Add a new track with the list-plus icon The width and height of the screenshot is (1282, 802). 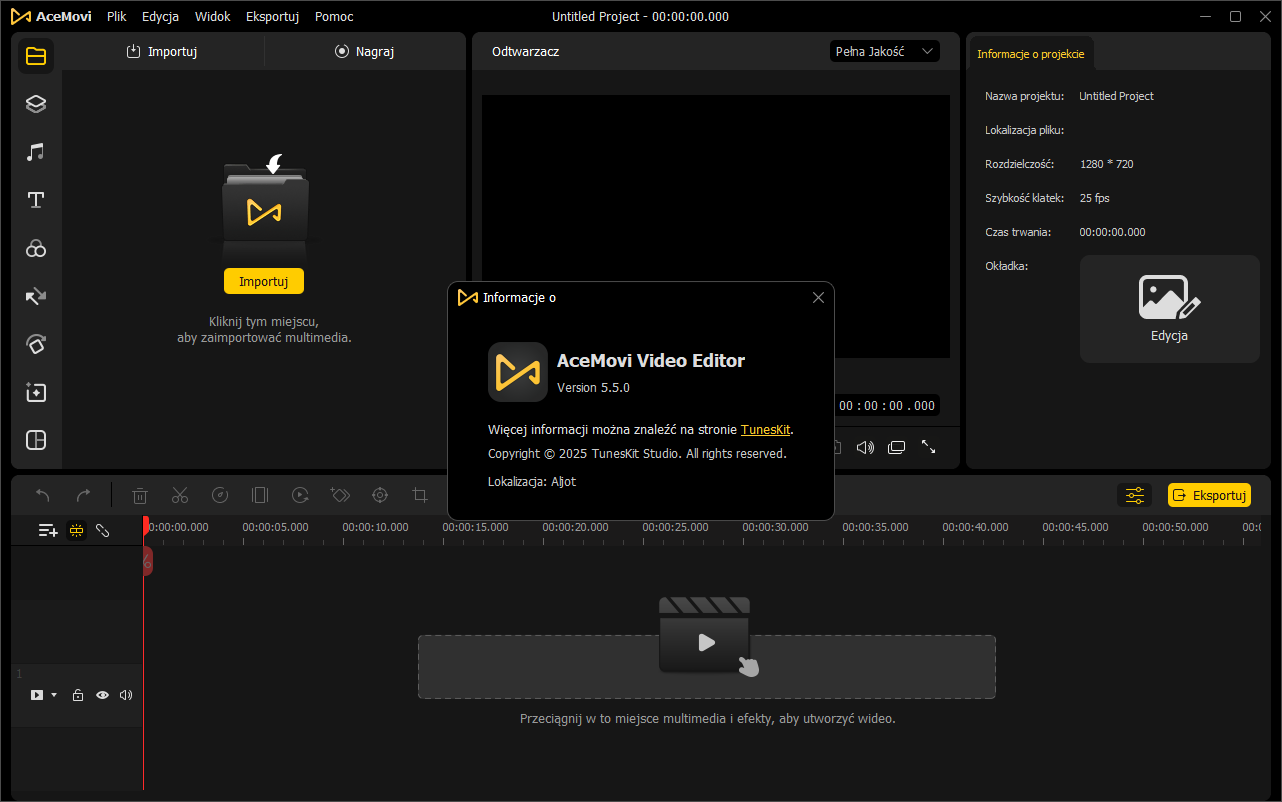pos(48,530)
